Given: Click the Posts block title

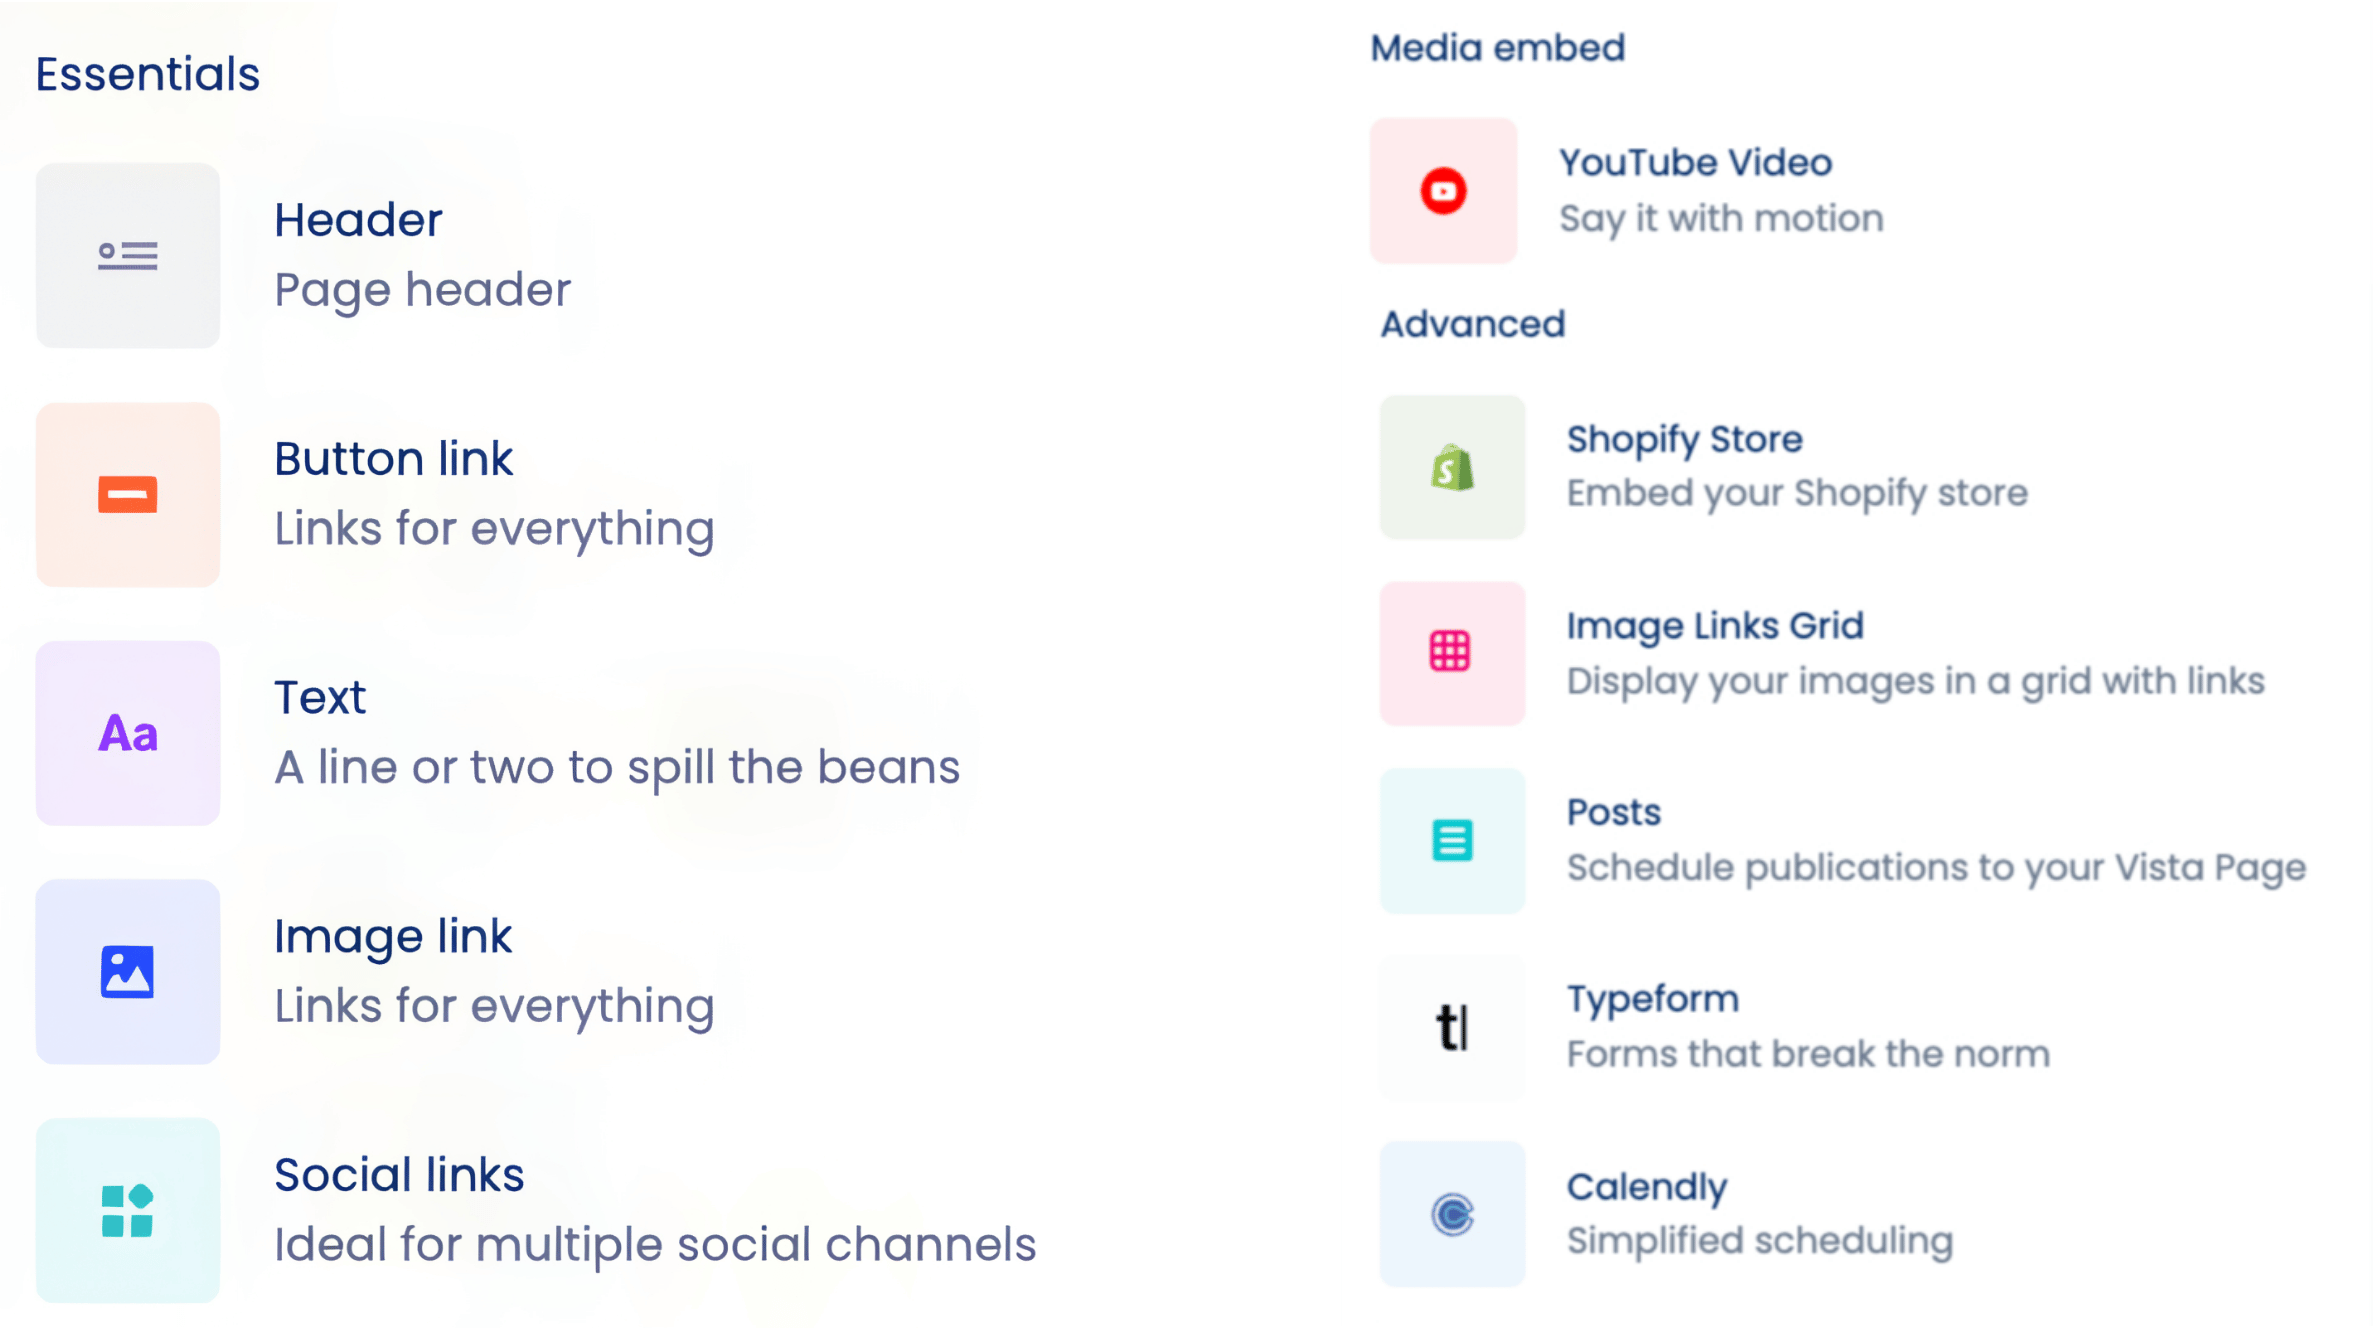Looking at the screenshot, I should 1613,812.
